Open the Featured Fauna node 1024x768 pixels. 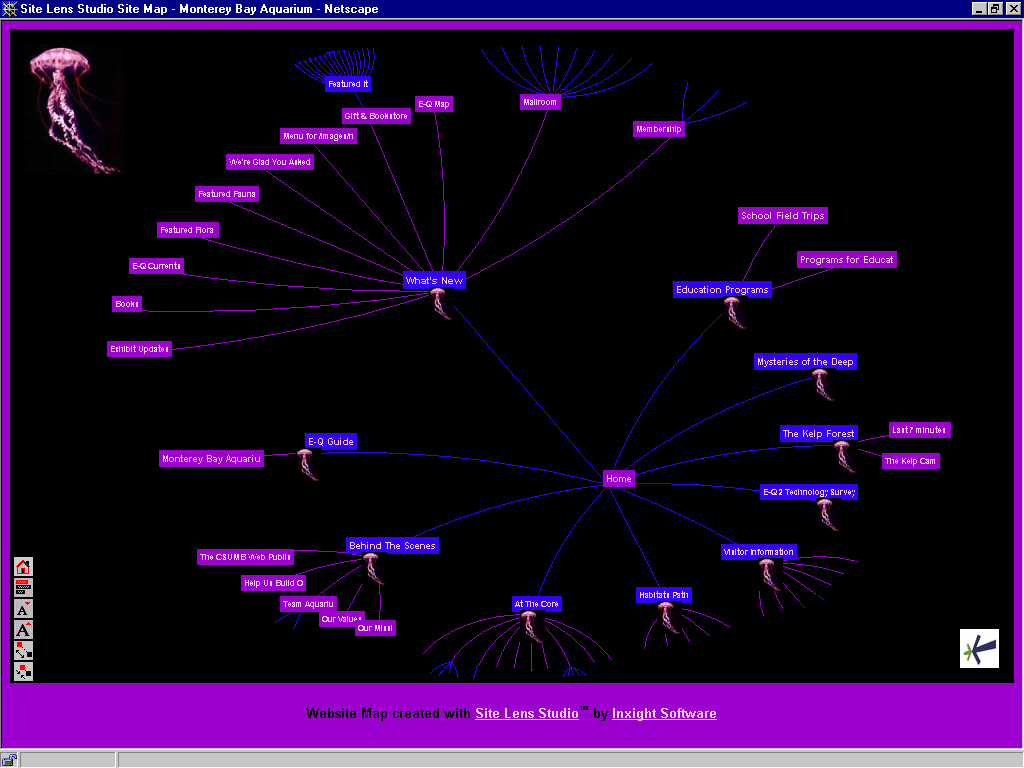point(227,194)
